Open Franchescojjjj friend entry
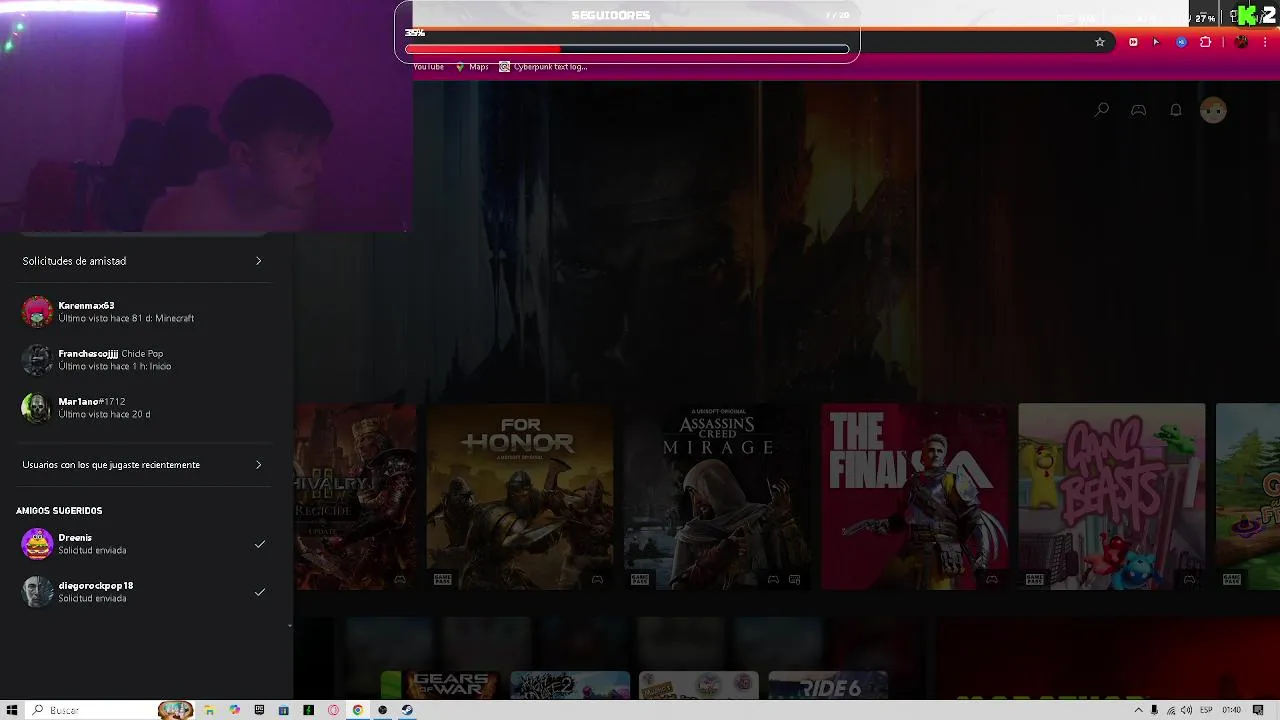 click(146, 360)
